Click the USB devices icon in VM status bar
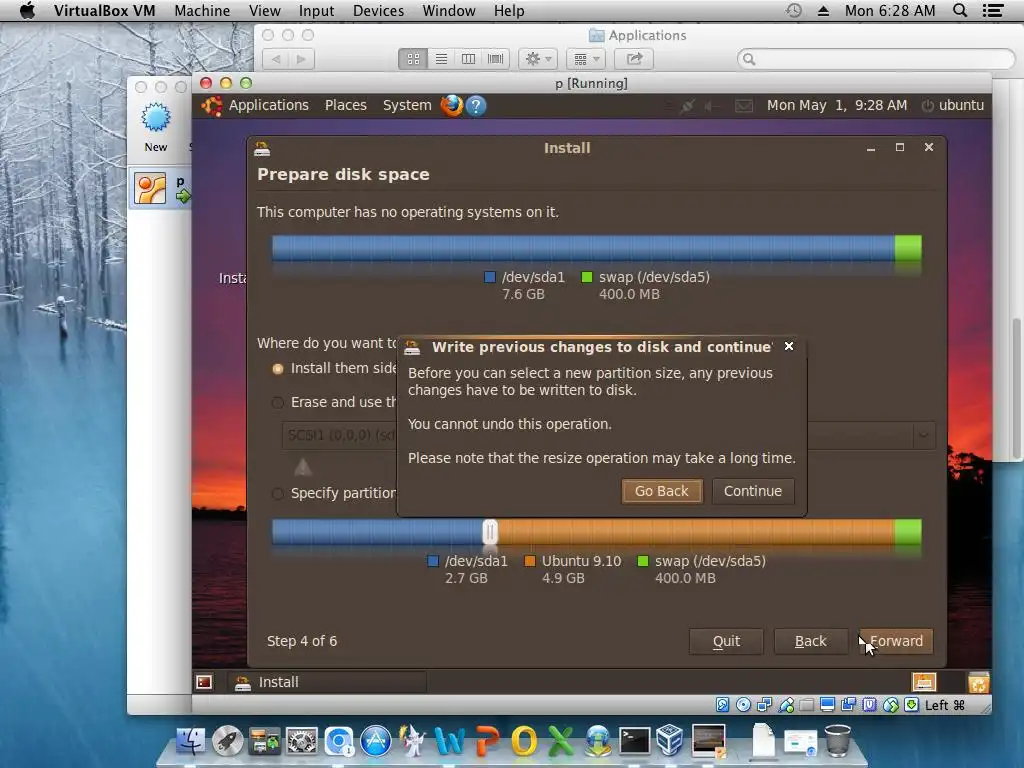Screen dimensions: 1024x768 (786, 705)
